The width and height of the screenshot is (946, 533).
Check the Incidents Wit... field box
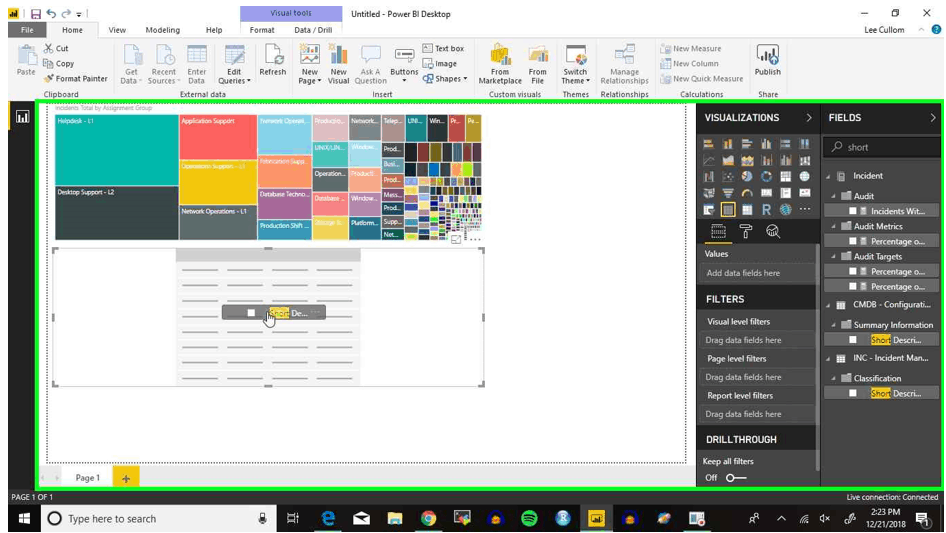tap(852, 211)
